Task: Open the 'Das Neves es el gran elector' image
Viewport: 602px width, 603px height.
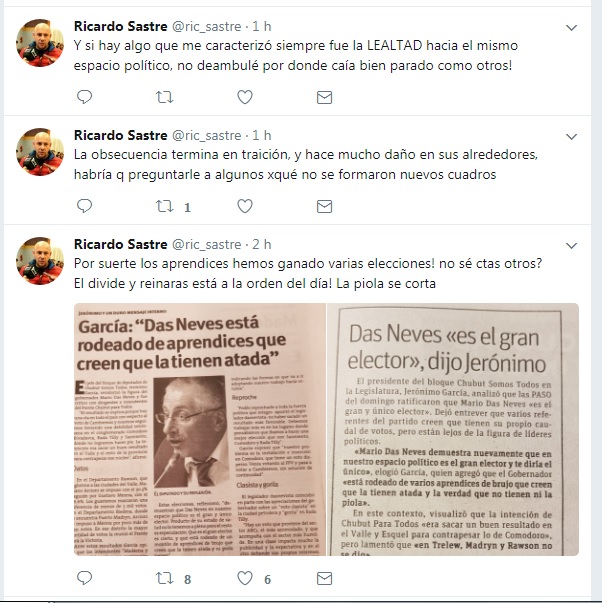Action: [453, 429]
